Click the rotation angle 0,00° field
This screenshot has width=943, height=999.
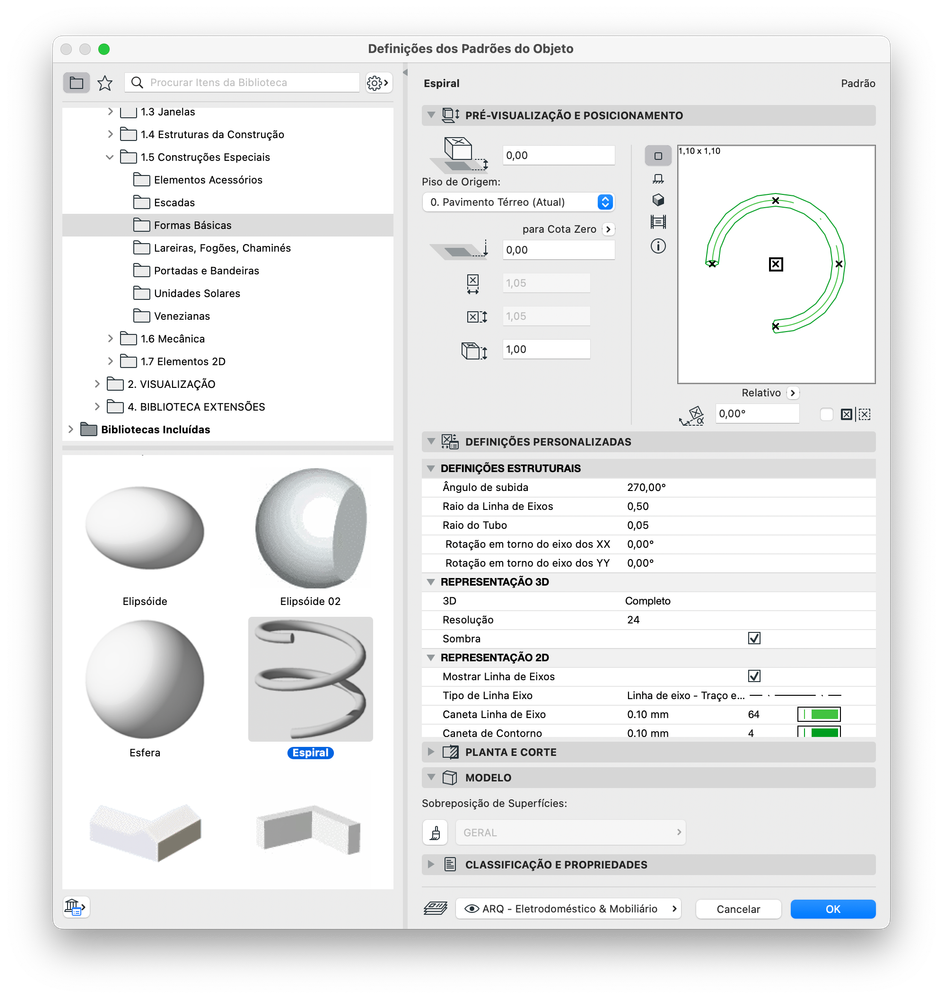tap(757, 413)
